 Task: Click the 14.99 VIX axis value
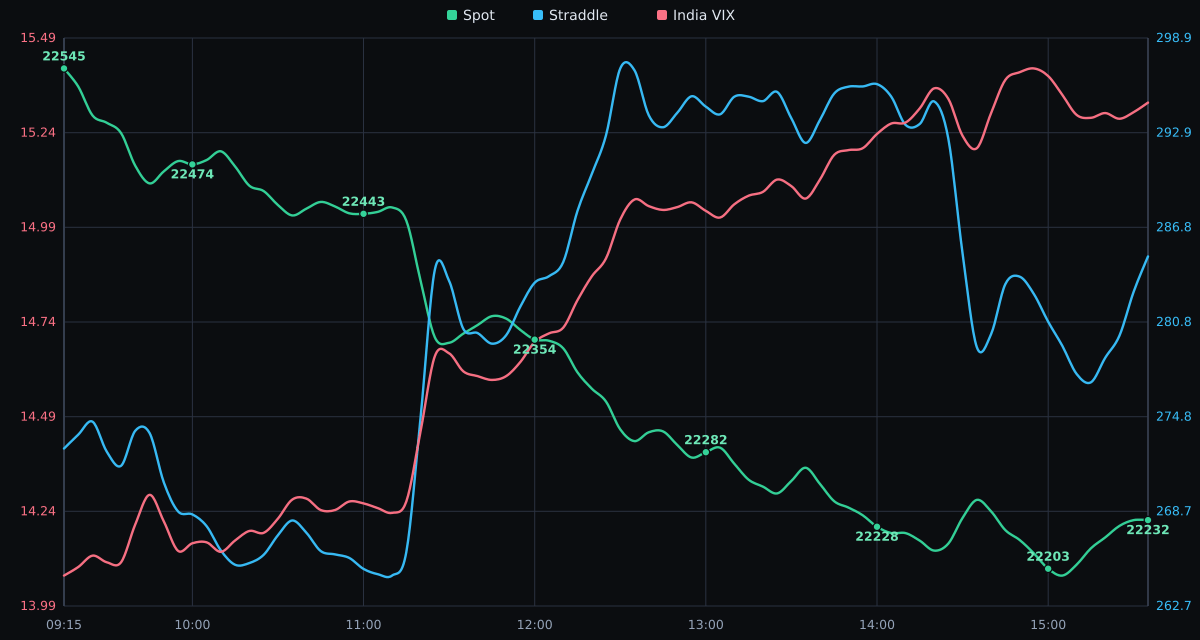click(38, 227)
